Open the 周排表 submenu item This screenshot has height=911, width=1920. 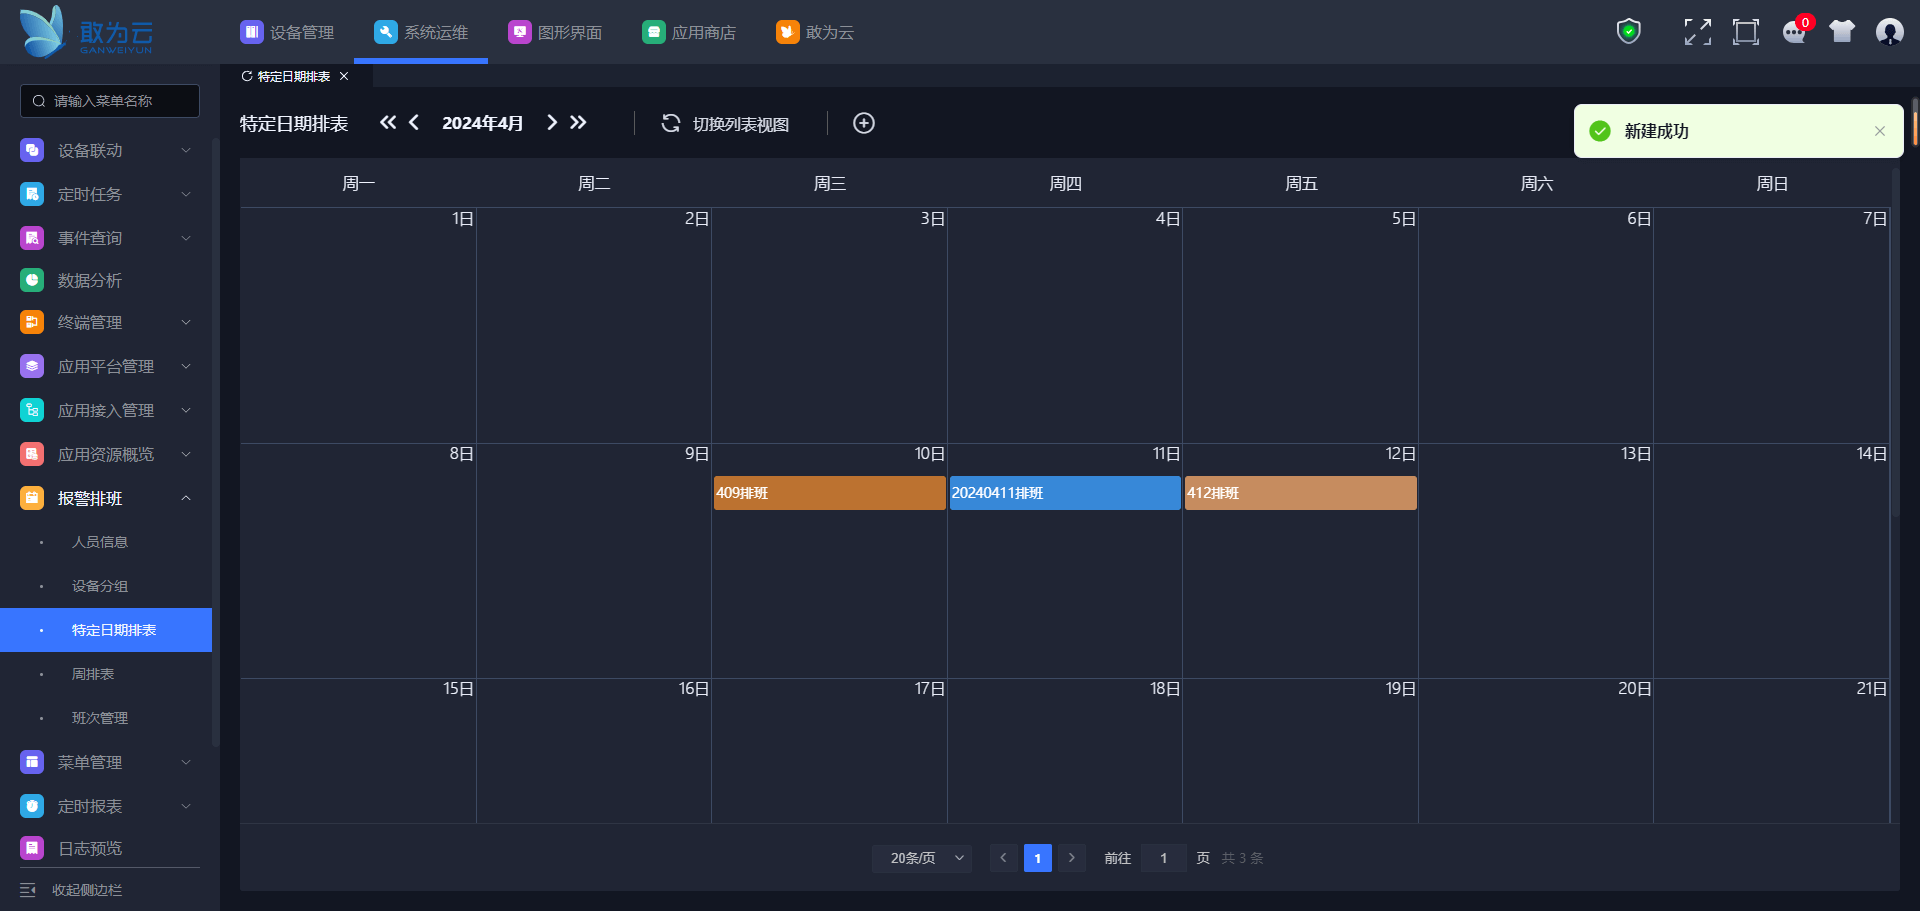[93, 674]
